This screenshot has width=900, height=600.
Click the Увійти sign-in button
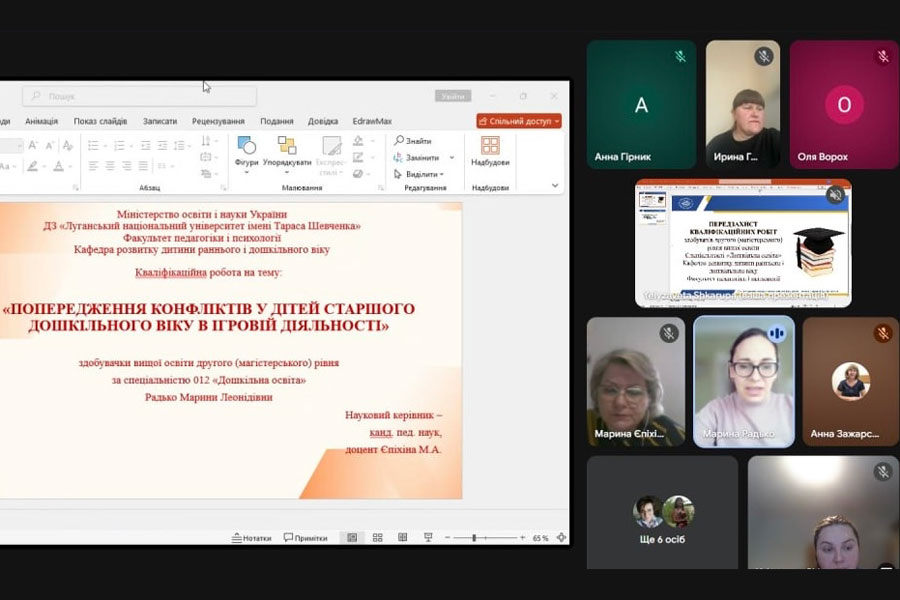(452, 96)
